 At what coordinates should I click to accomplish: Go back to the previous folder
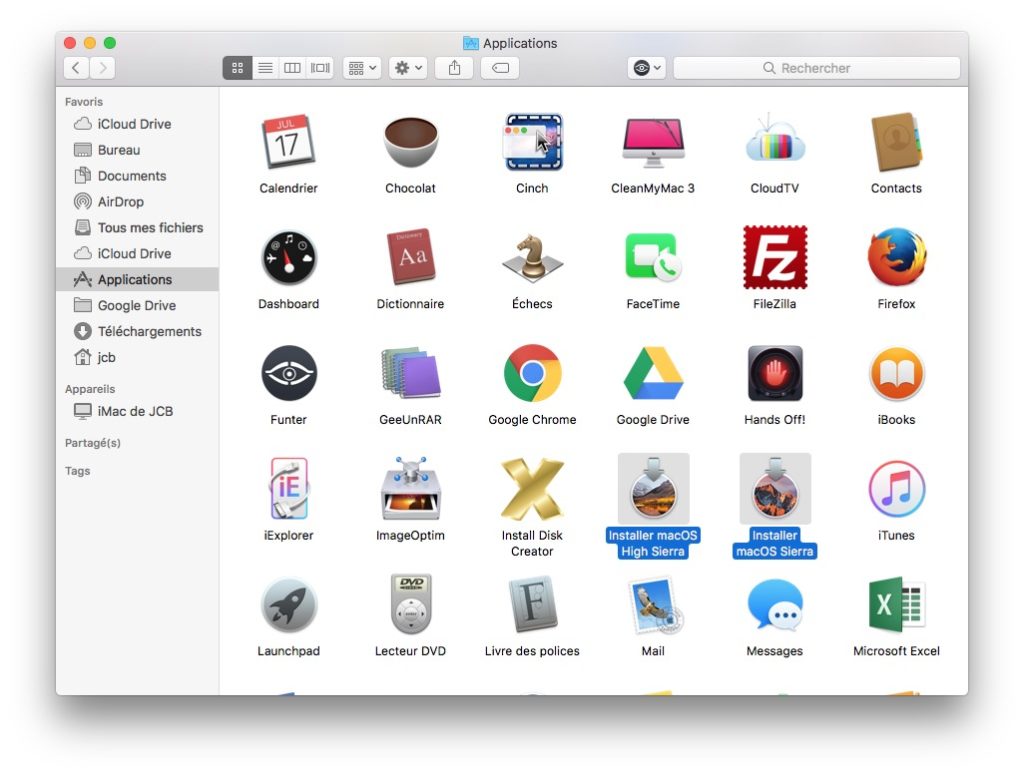tap(76, 68)
